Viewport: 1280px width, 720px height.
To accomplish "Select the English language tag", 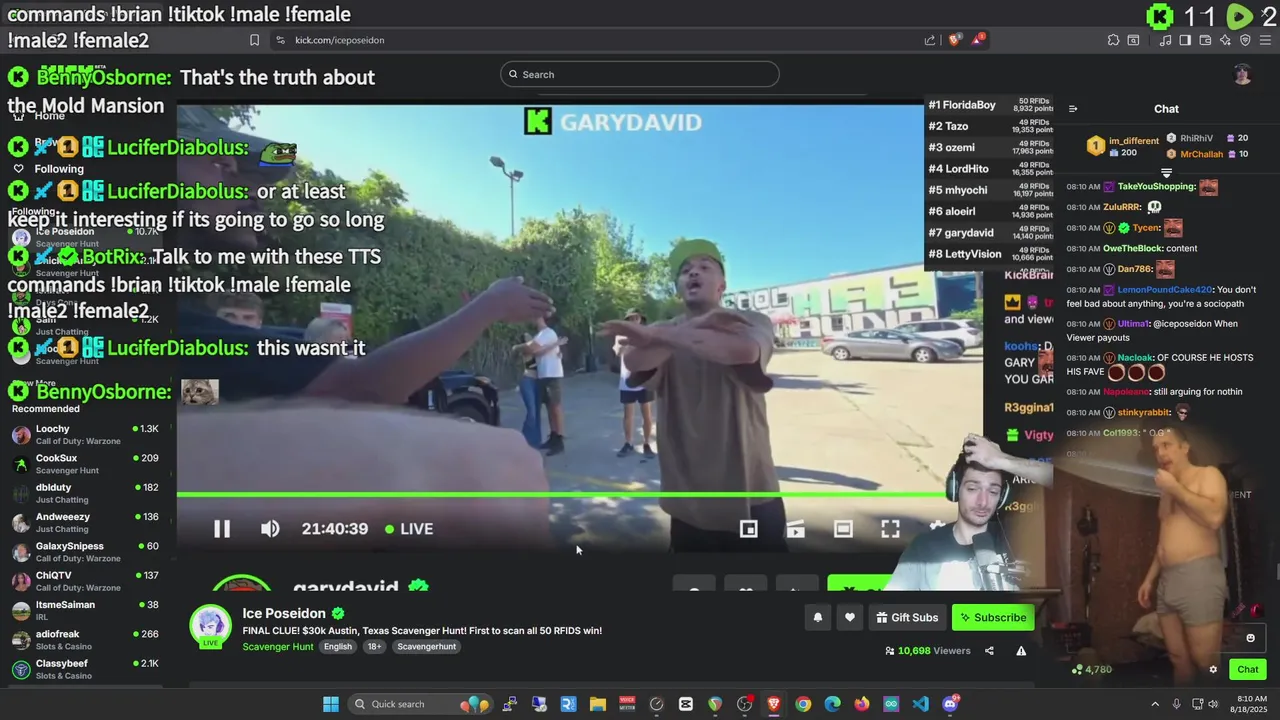I will [338, 647].
